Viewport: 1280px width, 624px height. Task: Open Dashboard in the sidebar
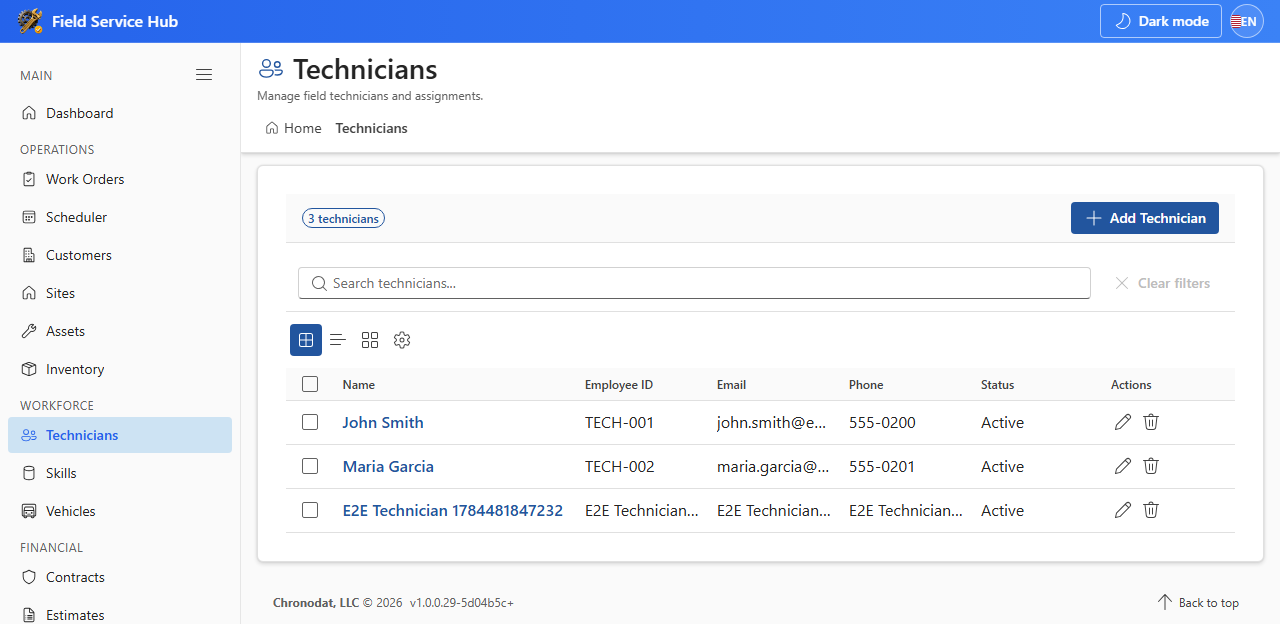(x=120, y=113)
